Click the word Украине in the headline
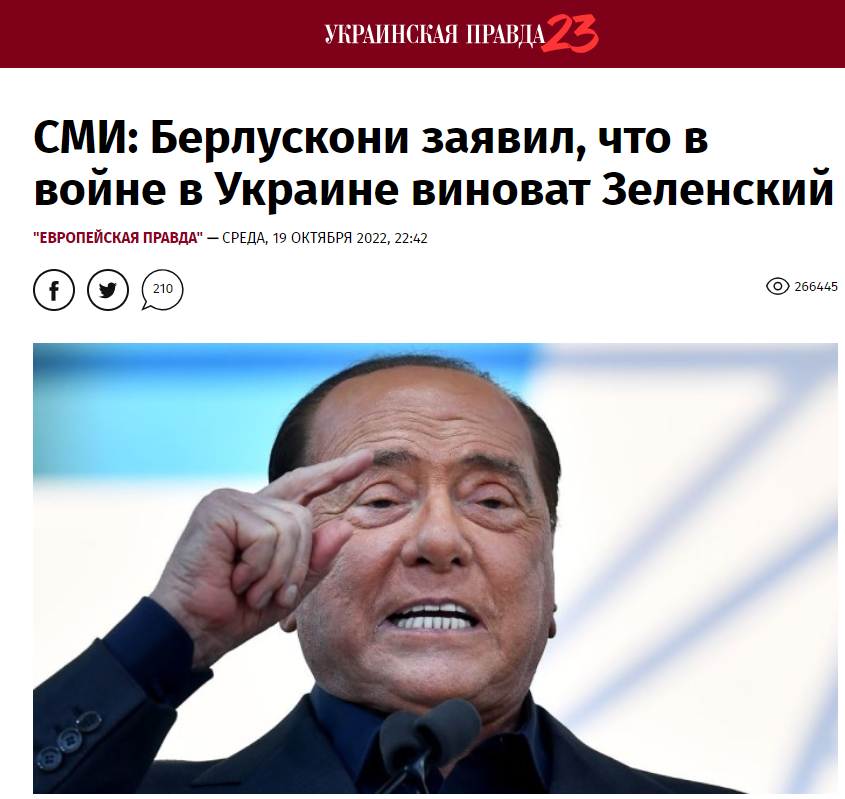The image size is (845, 799). coord(307,189)
